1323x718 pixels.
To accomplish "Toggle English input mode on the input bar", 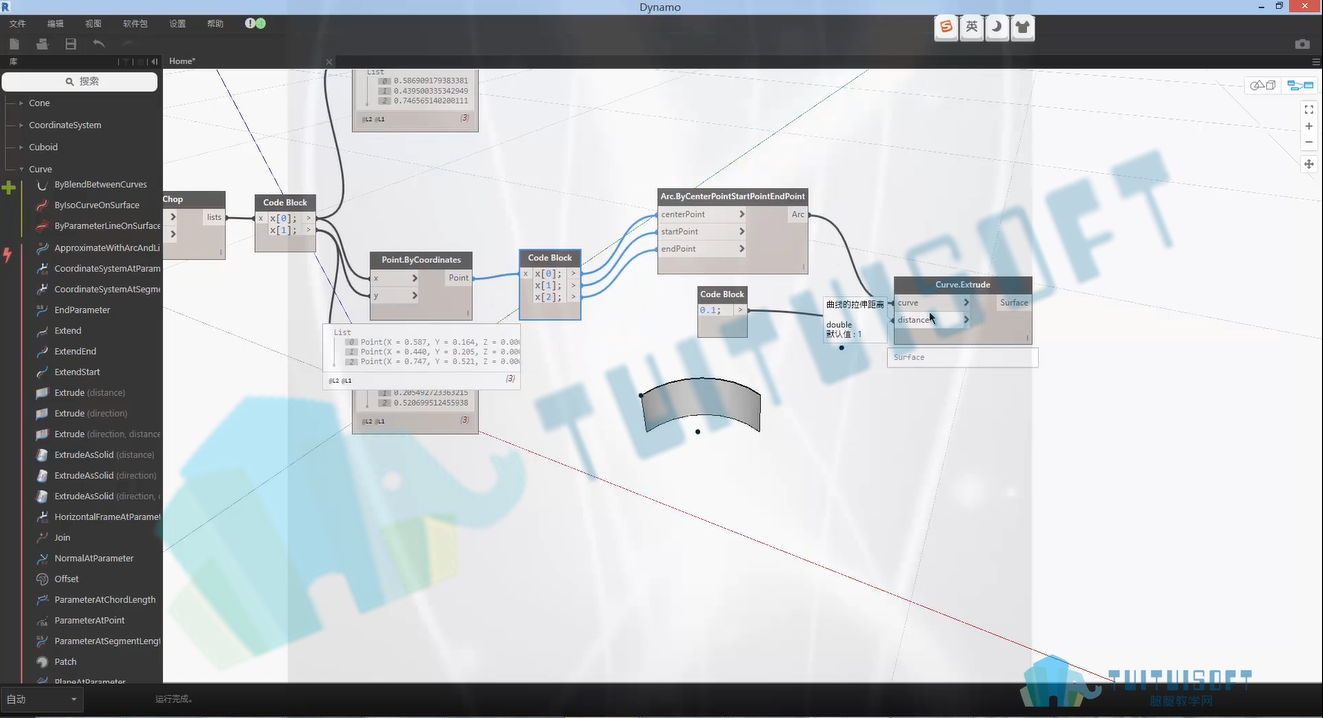I will tap(971, 27).
